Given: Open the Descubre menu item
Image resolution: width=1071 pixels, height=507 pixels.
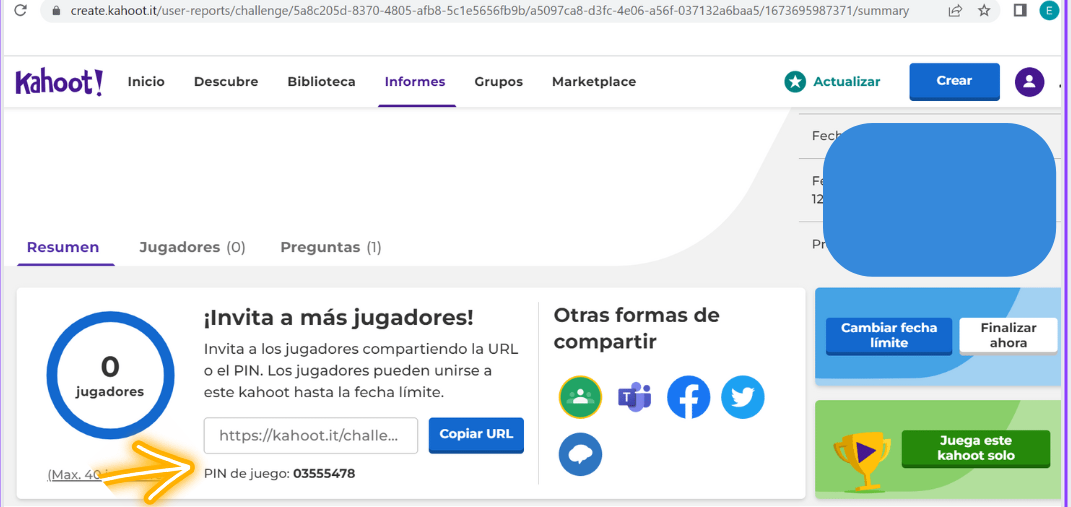Looking at the screenshot, I should (x=226, y=82).
